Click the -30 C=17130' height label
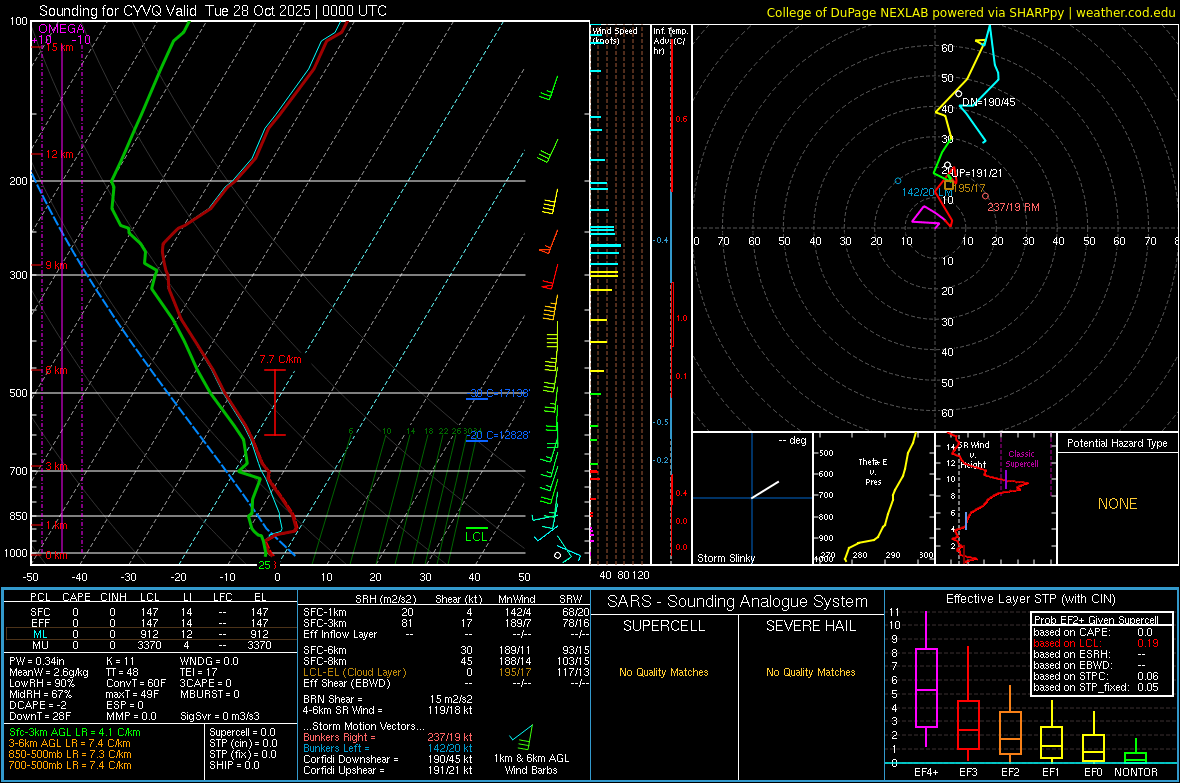 click(500, 393)
